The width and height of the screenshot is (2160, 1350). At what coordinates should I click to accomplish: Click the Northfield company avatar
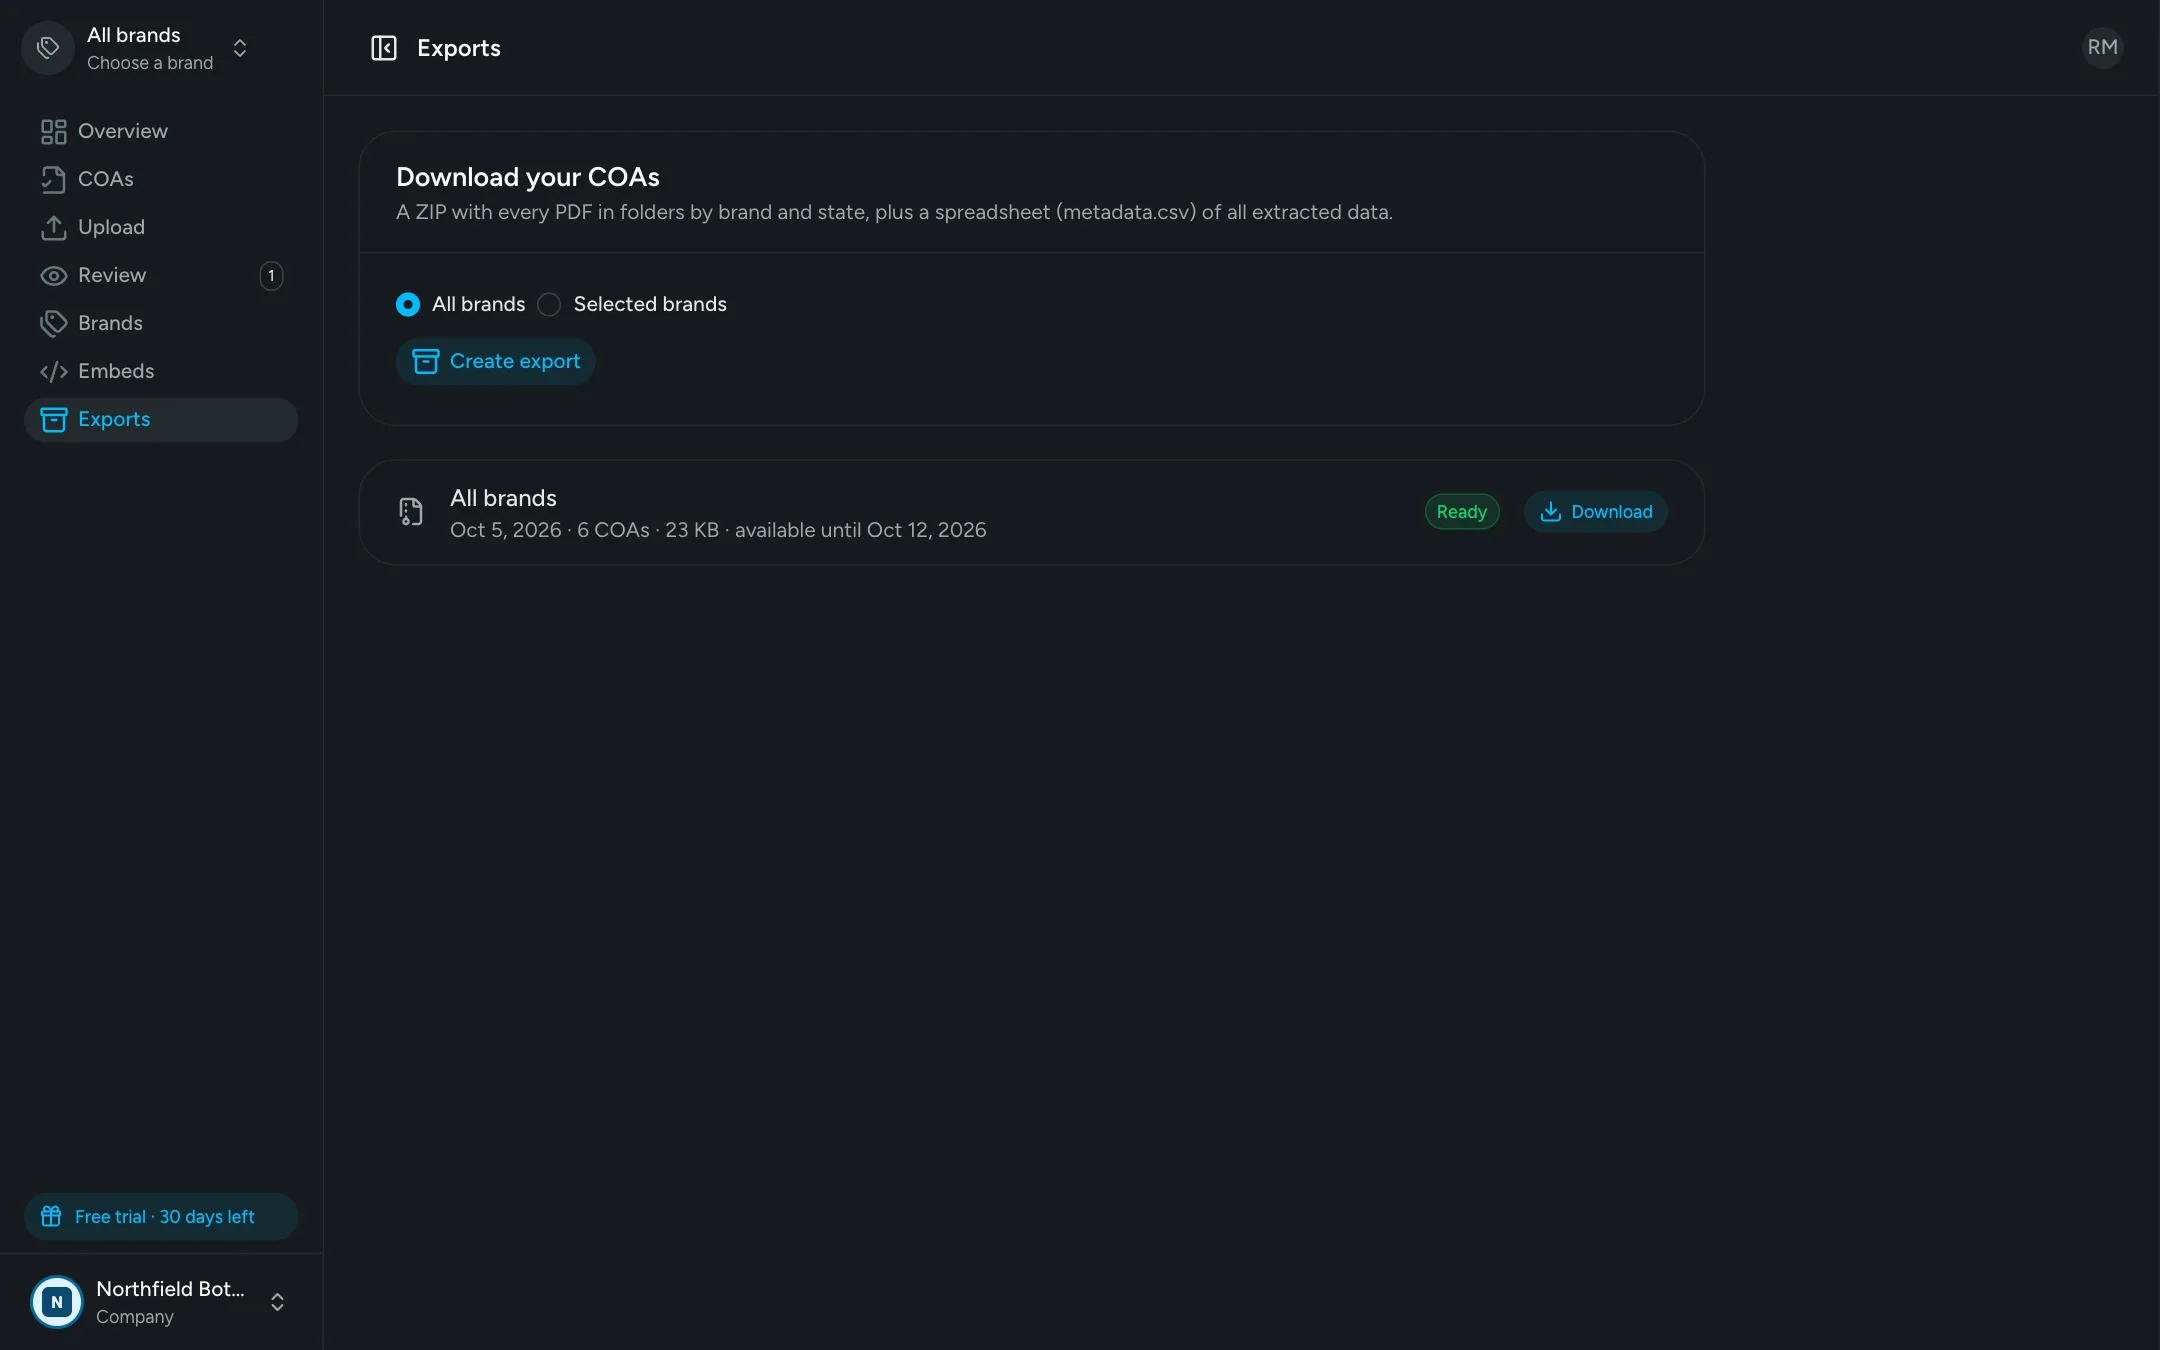coord(57,1302)
